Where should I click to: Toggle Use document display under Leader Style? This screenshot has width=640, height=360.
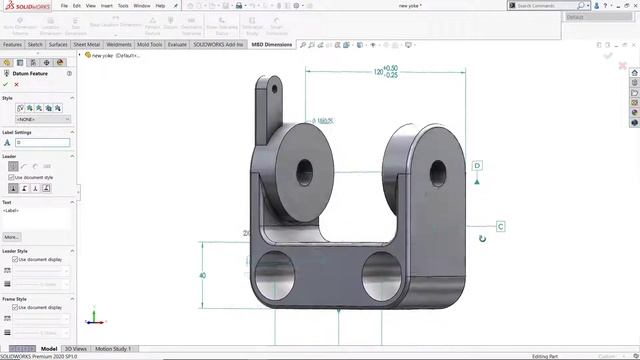pyautogui.click(x=15, y=259)
